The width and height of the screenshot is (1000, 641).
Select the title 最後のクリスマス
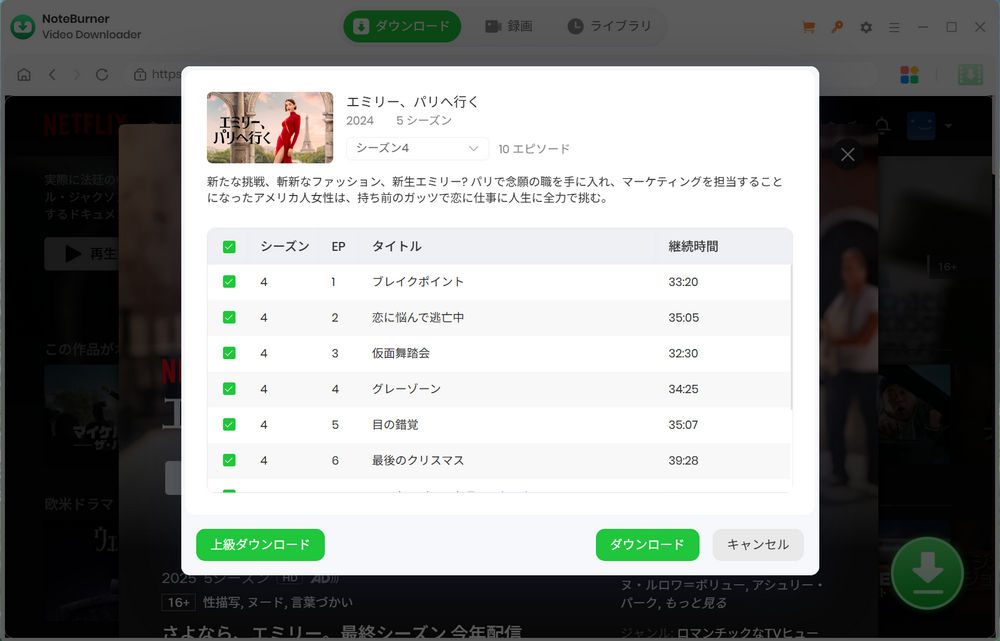(418, 460)
